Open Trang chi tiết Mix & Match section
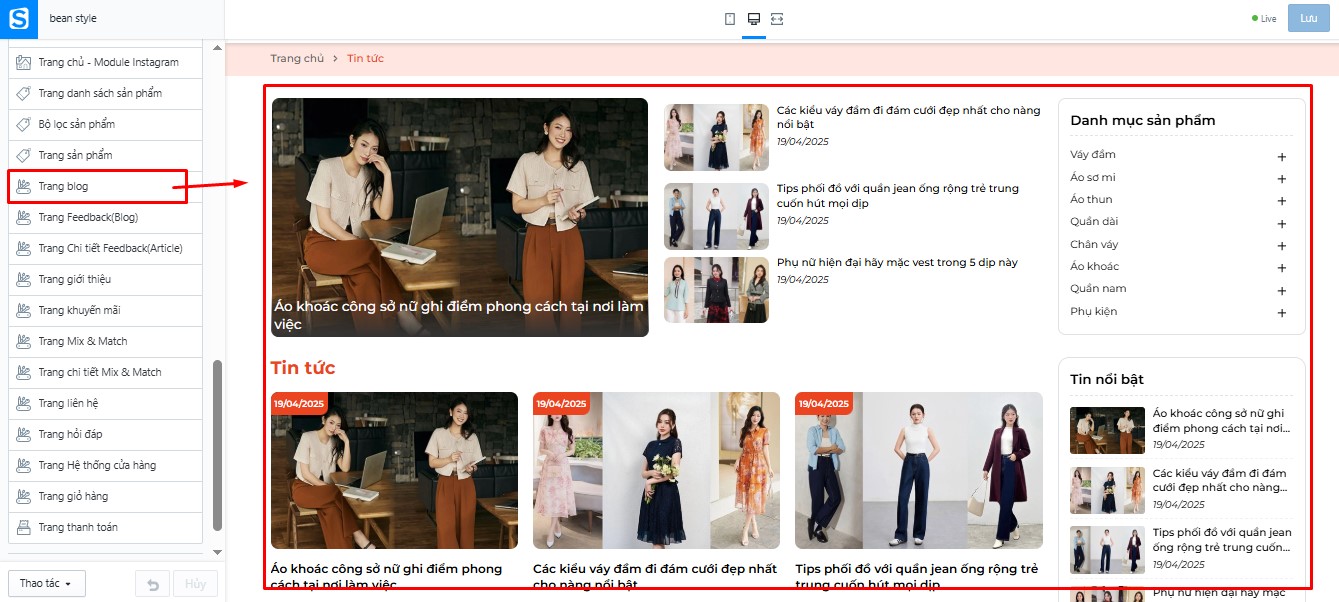The image size is (1339, 602). pos(105,372)
